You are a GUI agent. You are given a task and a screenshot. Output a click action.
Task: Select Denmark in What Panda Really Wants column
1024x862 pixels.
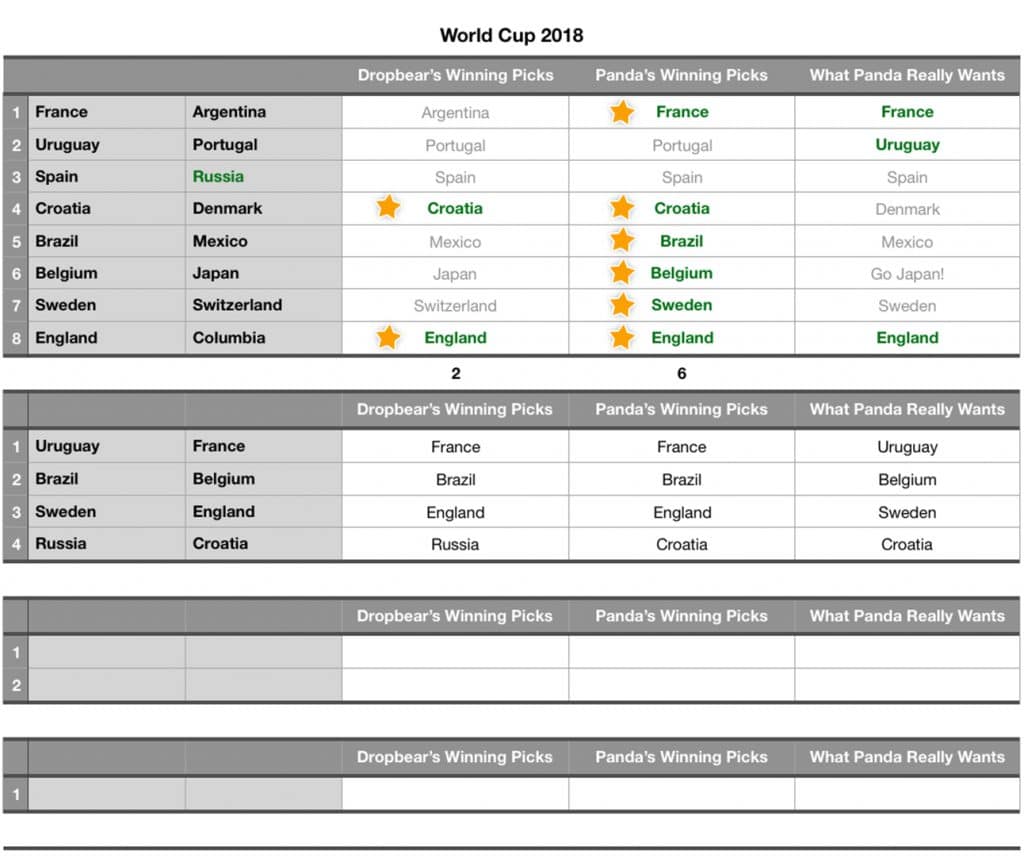pyautogui.click(x=907, y=209)
